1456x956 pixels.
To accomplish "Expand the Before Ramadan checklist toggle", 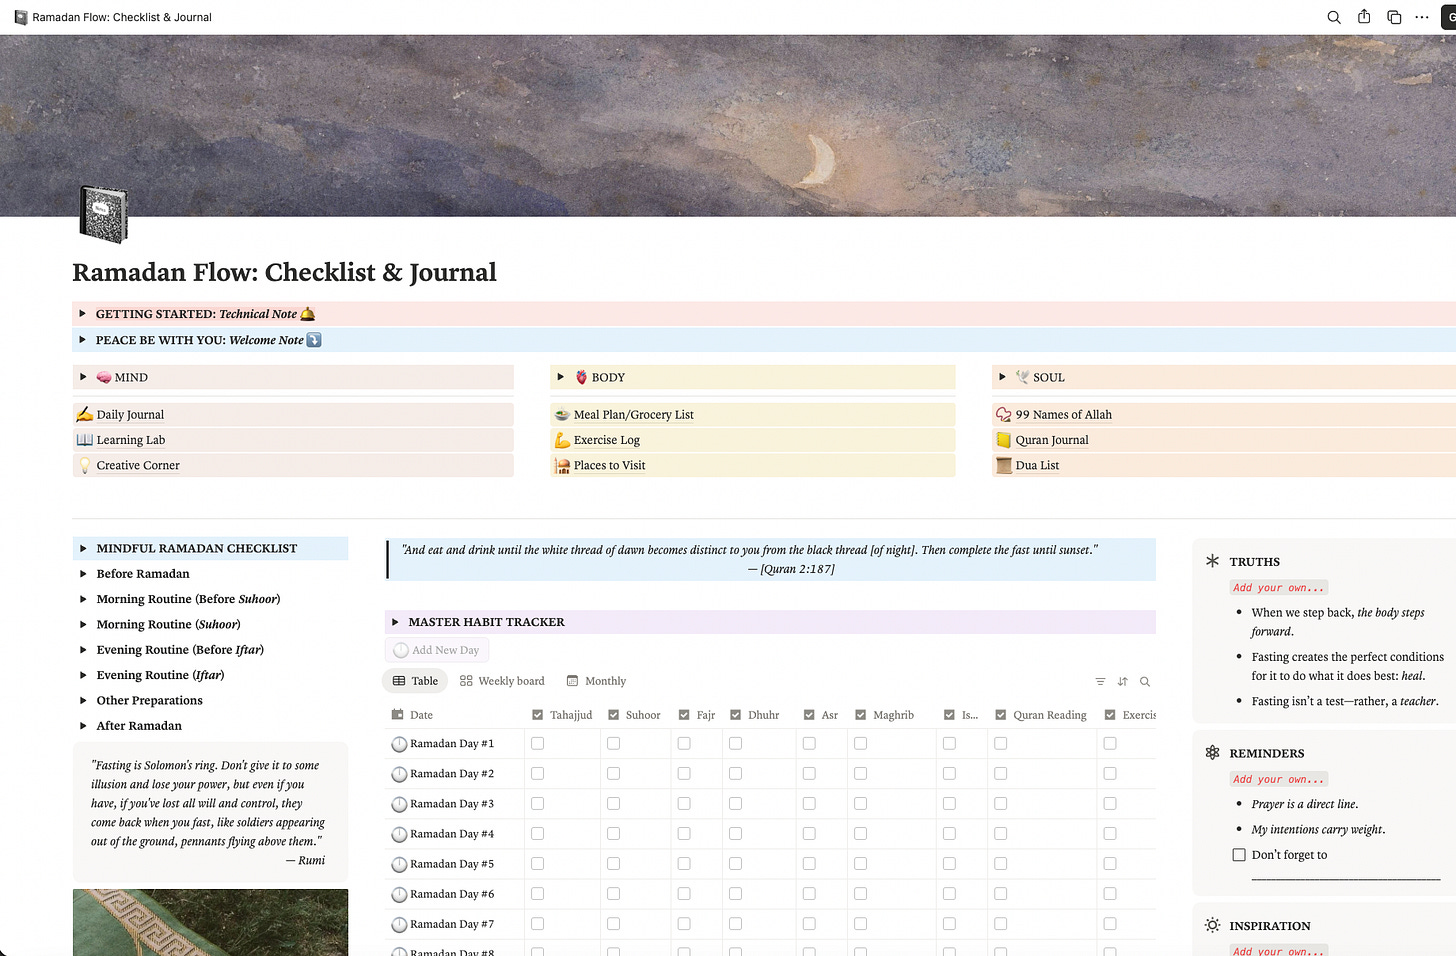I will [83, 574].
